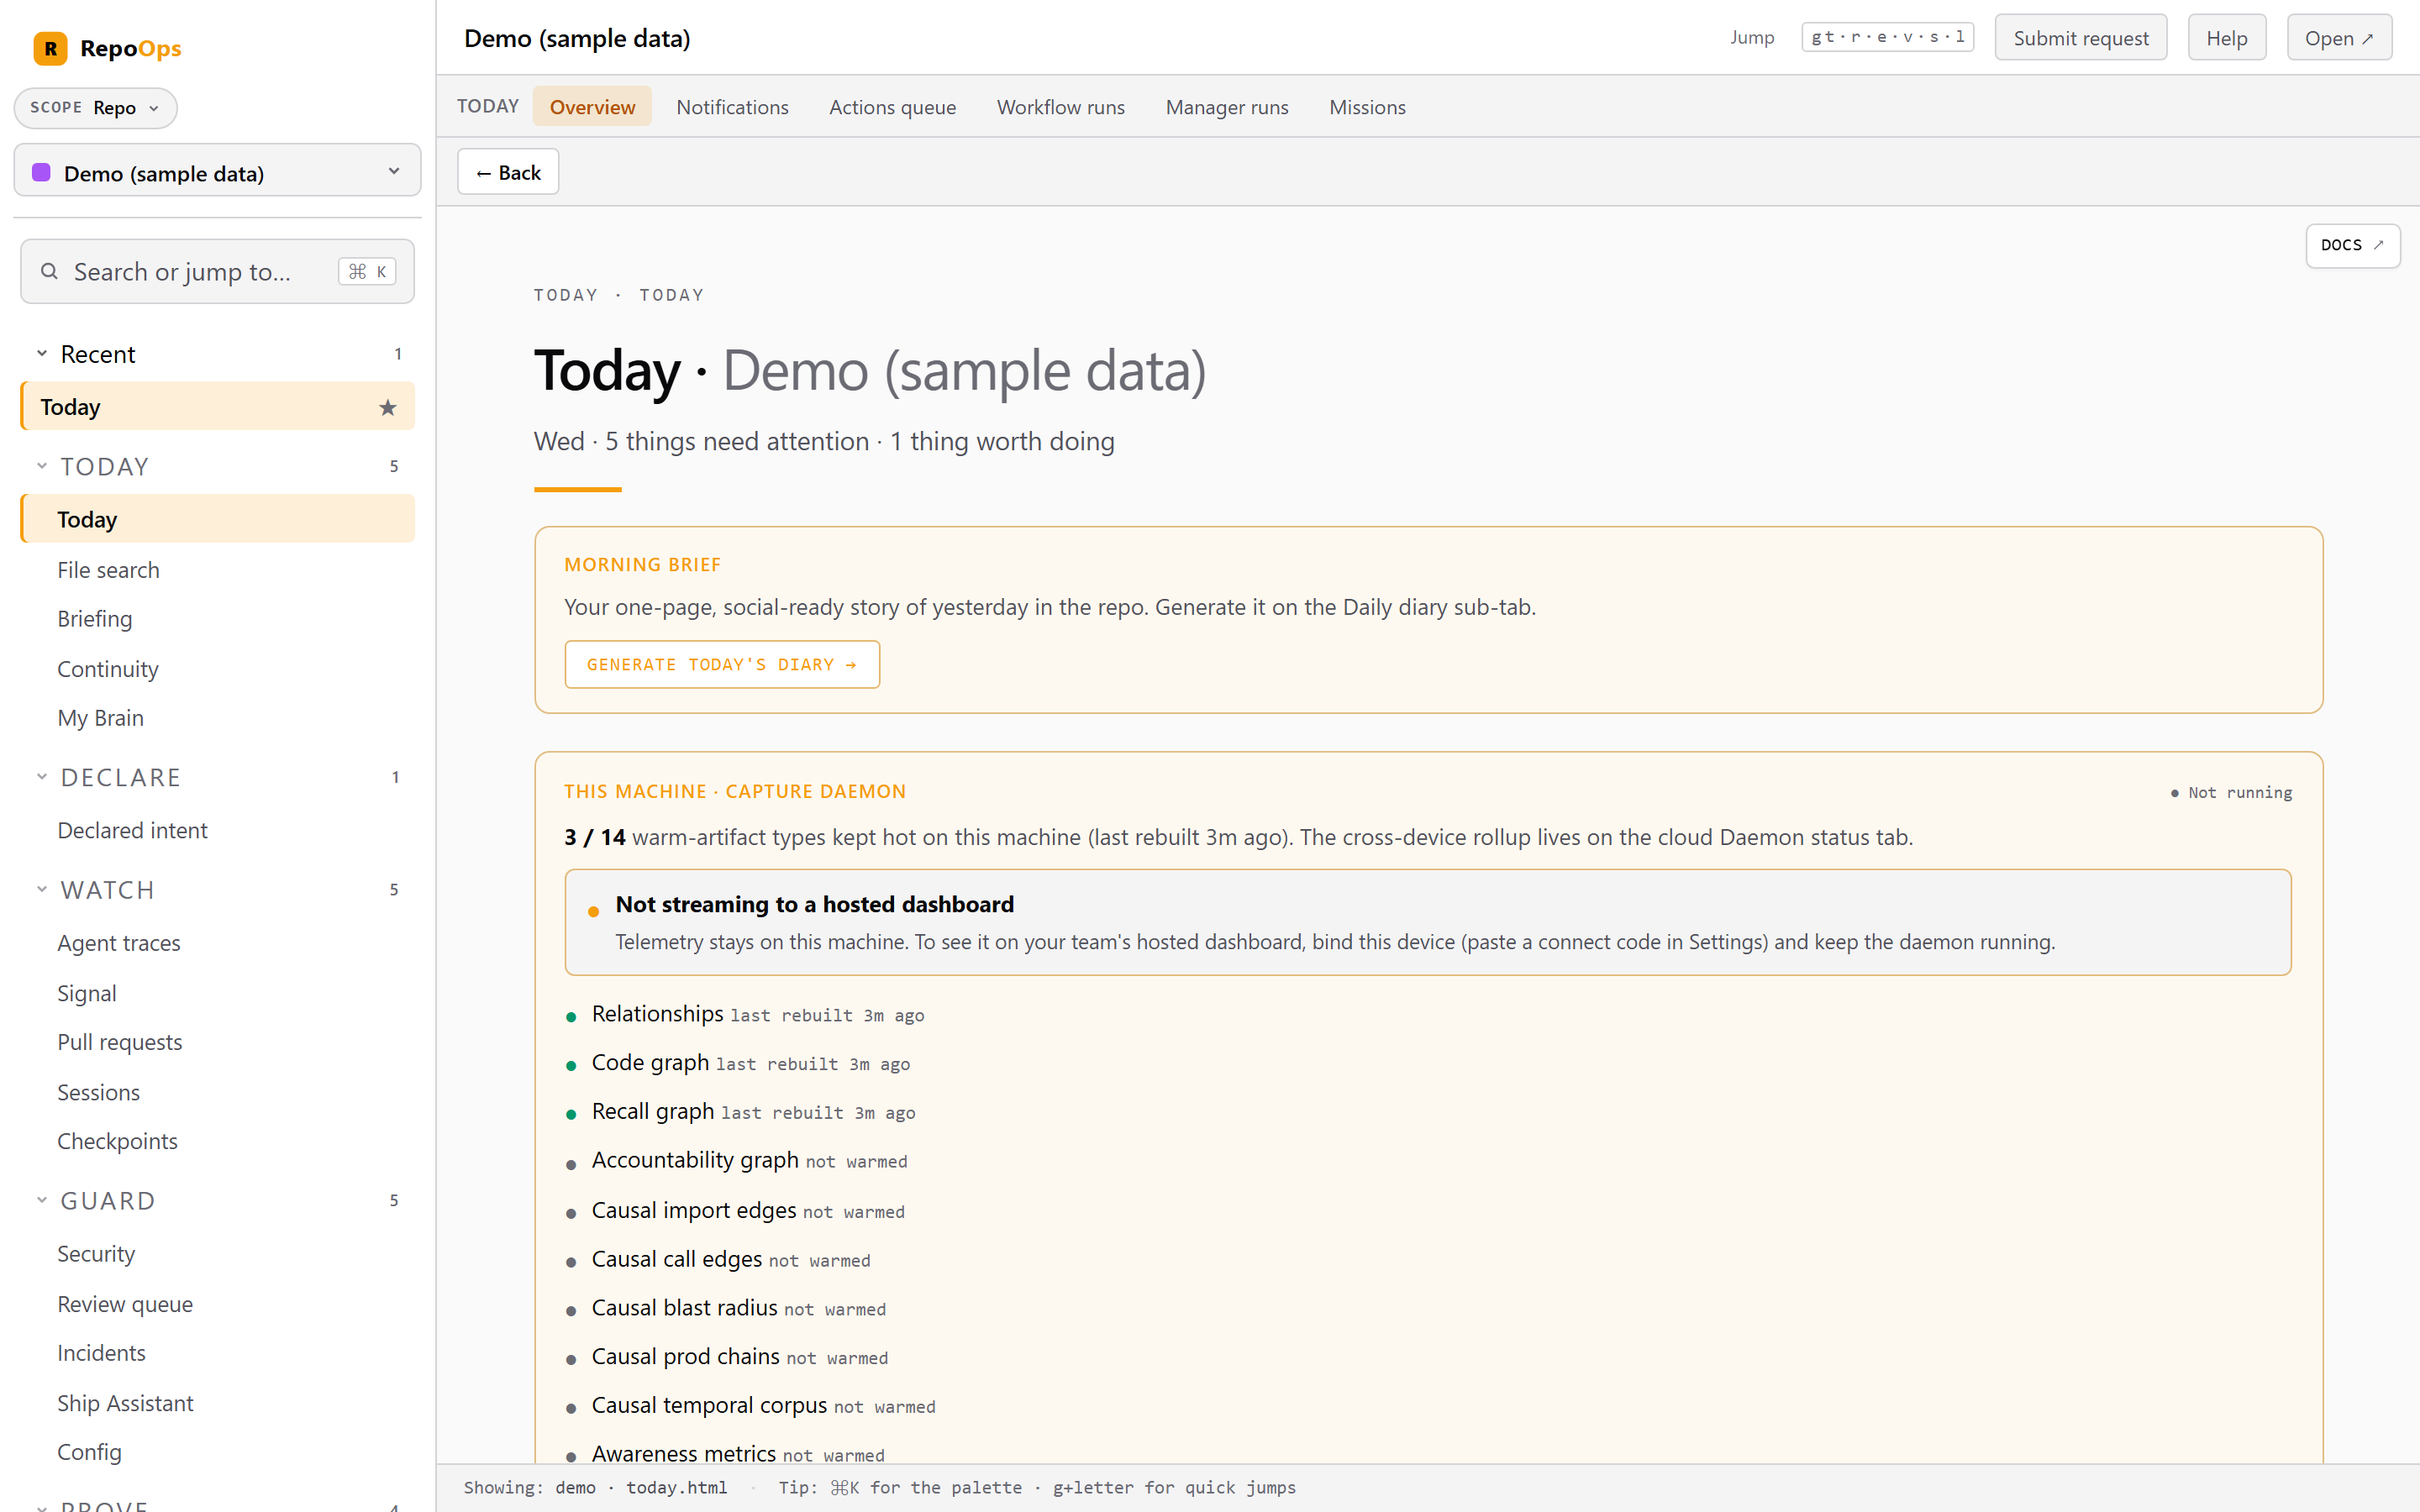Click 'Showing: demo · today.html' status text
Viewport: 2420px width, 1512px height.
595,1488
